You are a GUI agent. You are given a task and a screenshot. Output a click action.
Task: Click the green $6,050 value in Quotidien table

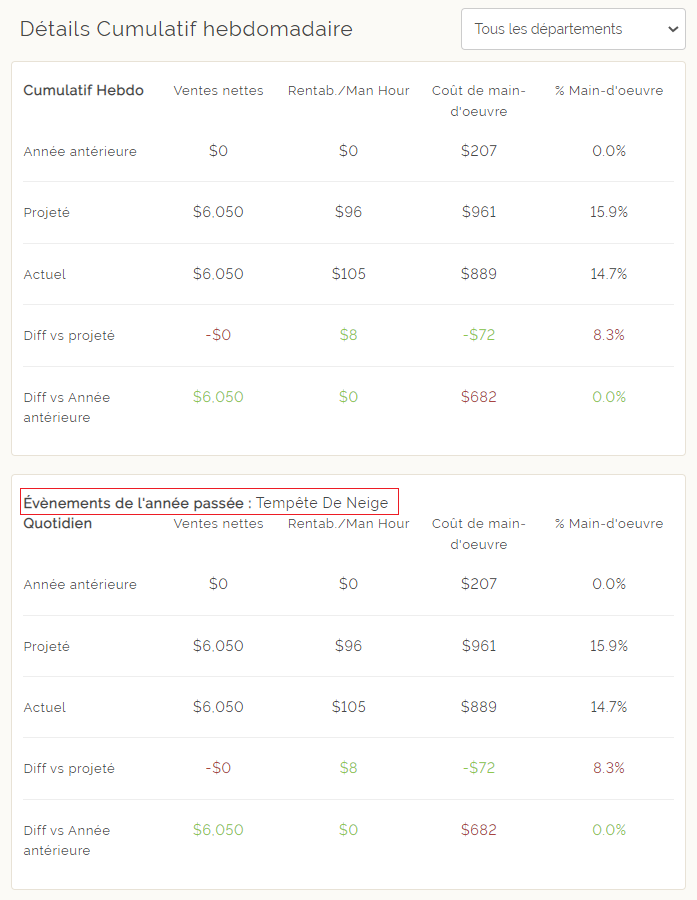tap(218, 830)
